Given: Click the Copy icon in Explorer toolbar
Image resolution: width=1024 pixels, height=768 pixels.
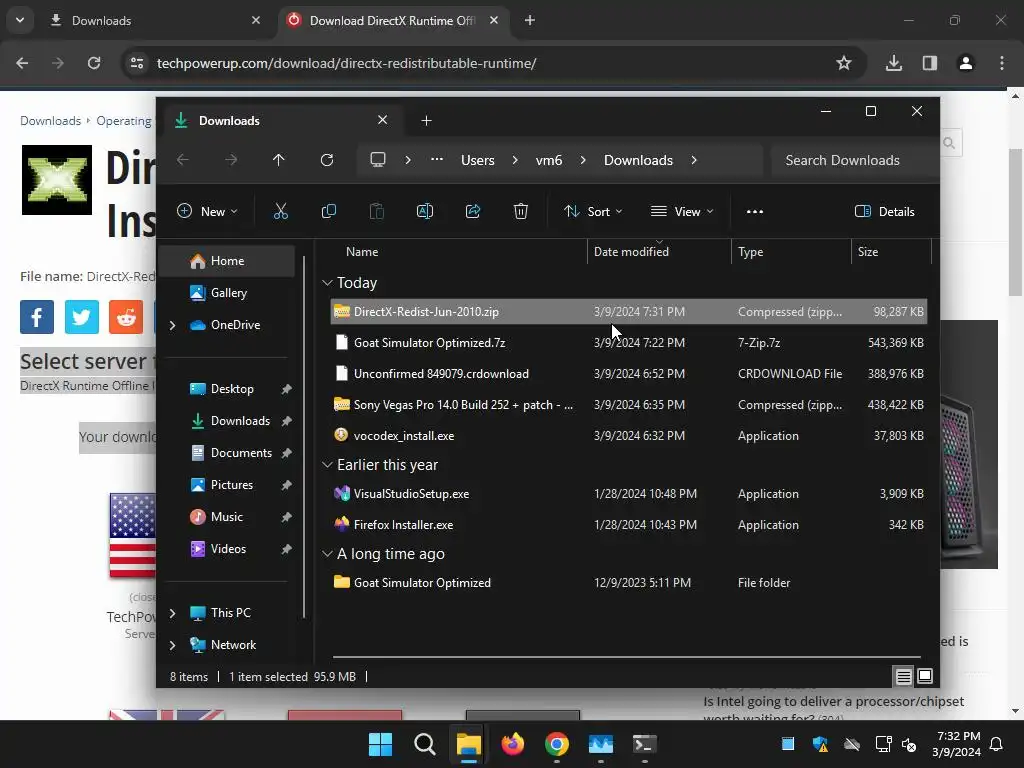Looking at the screenshot, I should pyautogui.click(x=328, y=211).
